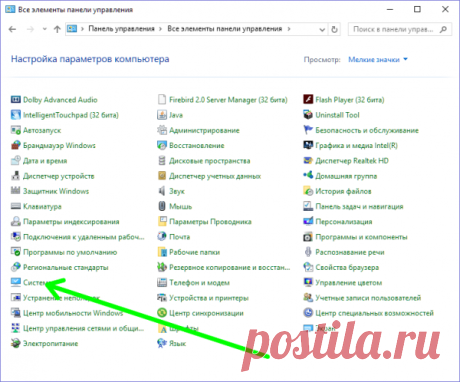460x382 pixels.
Task: Expand chevron after Все элементы панели управления
Action: click(x=289, y=29)
